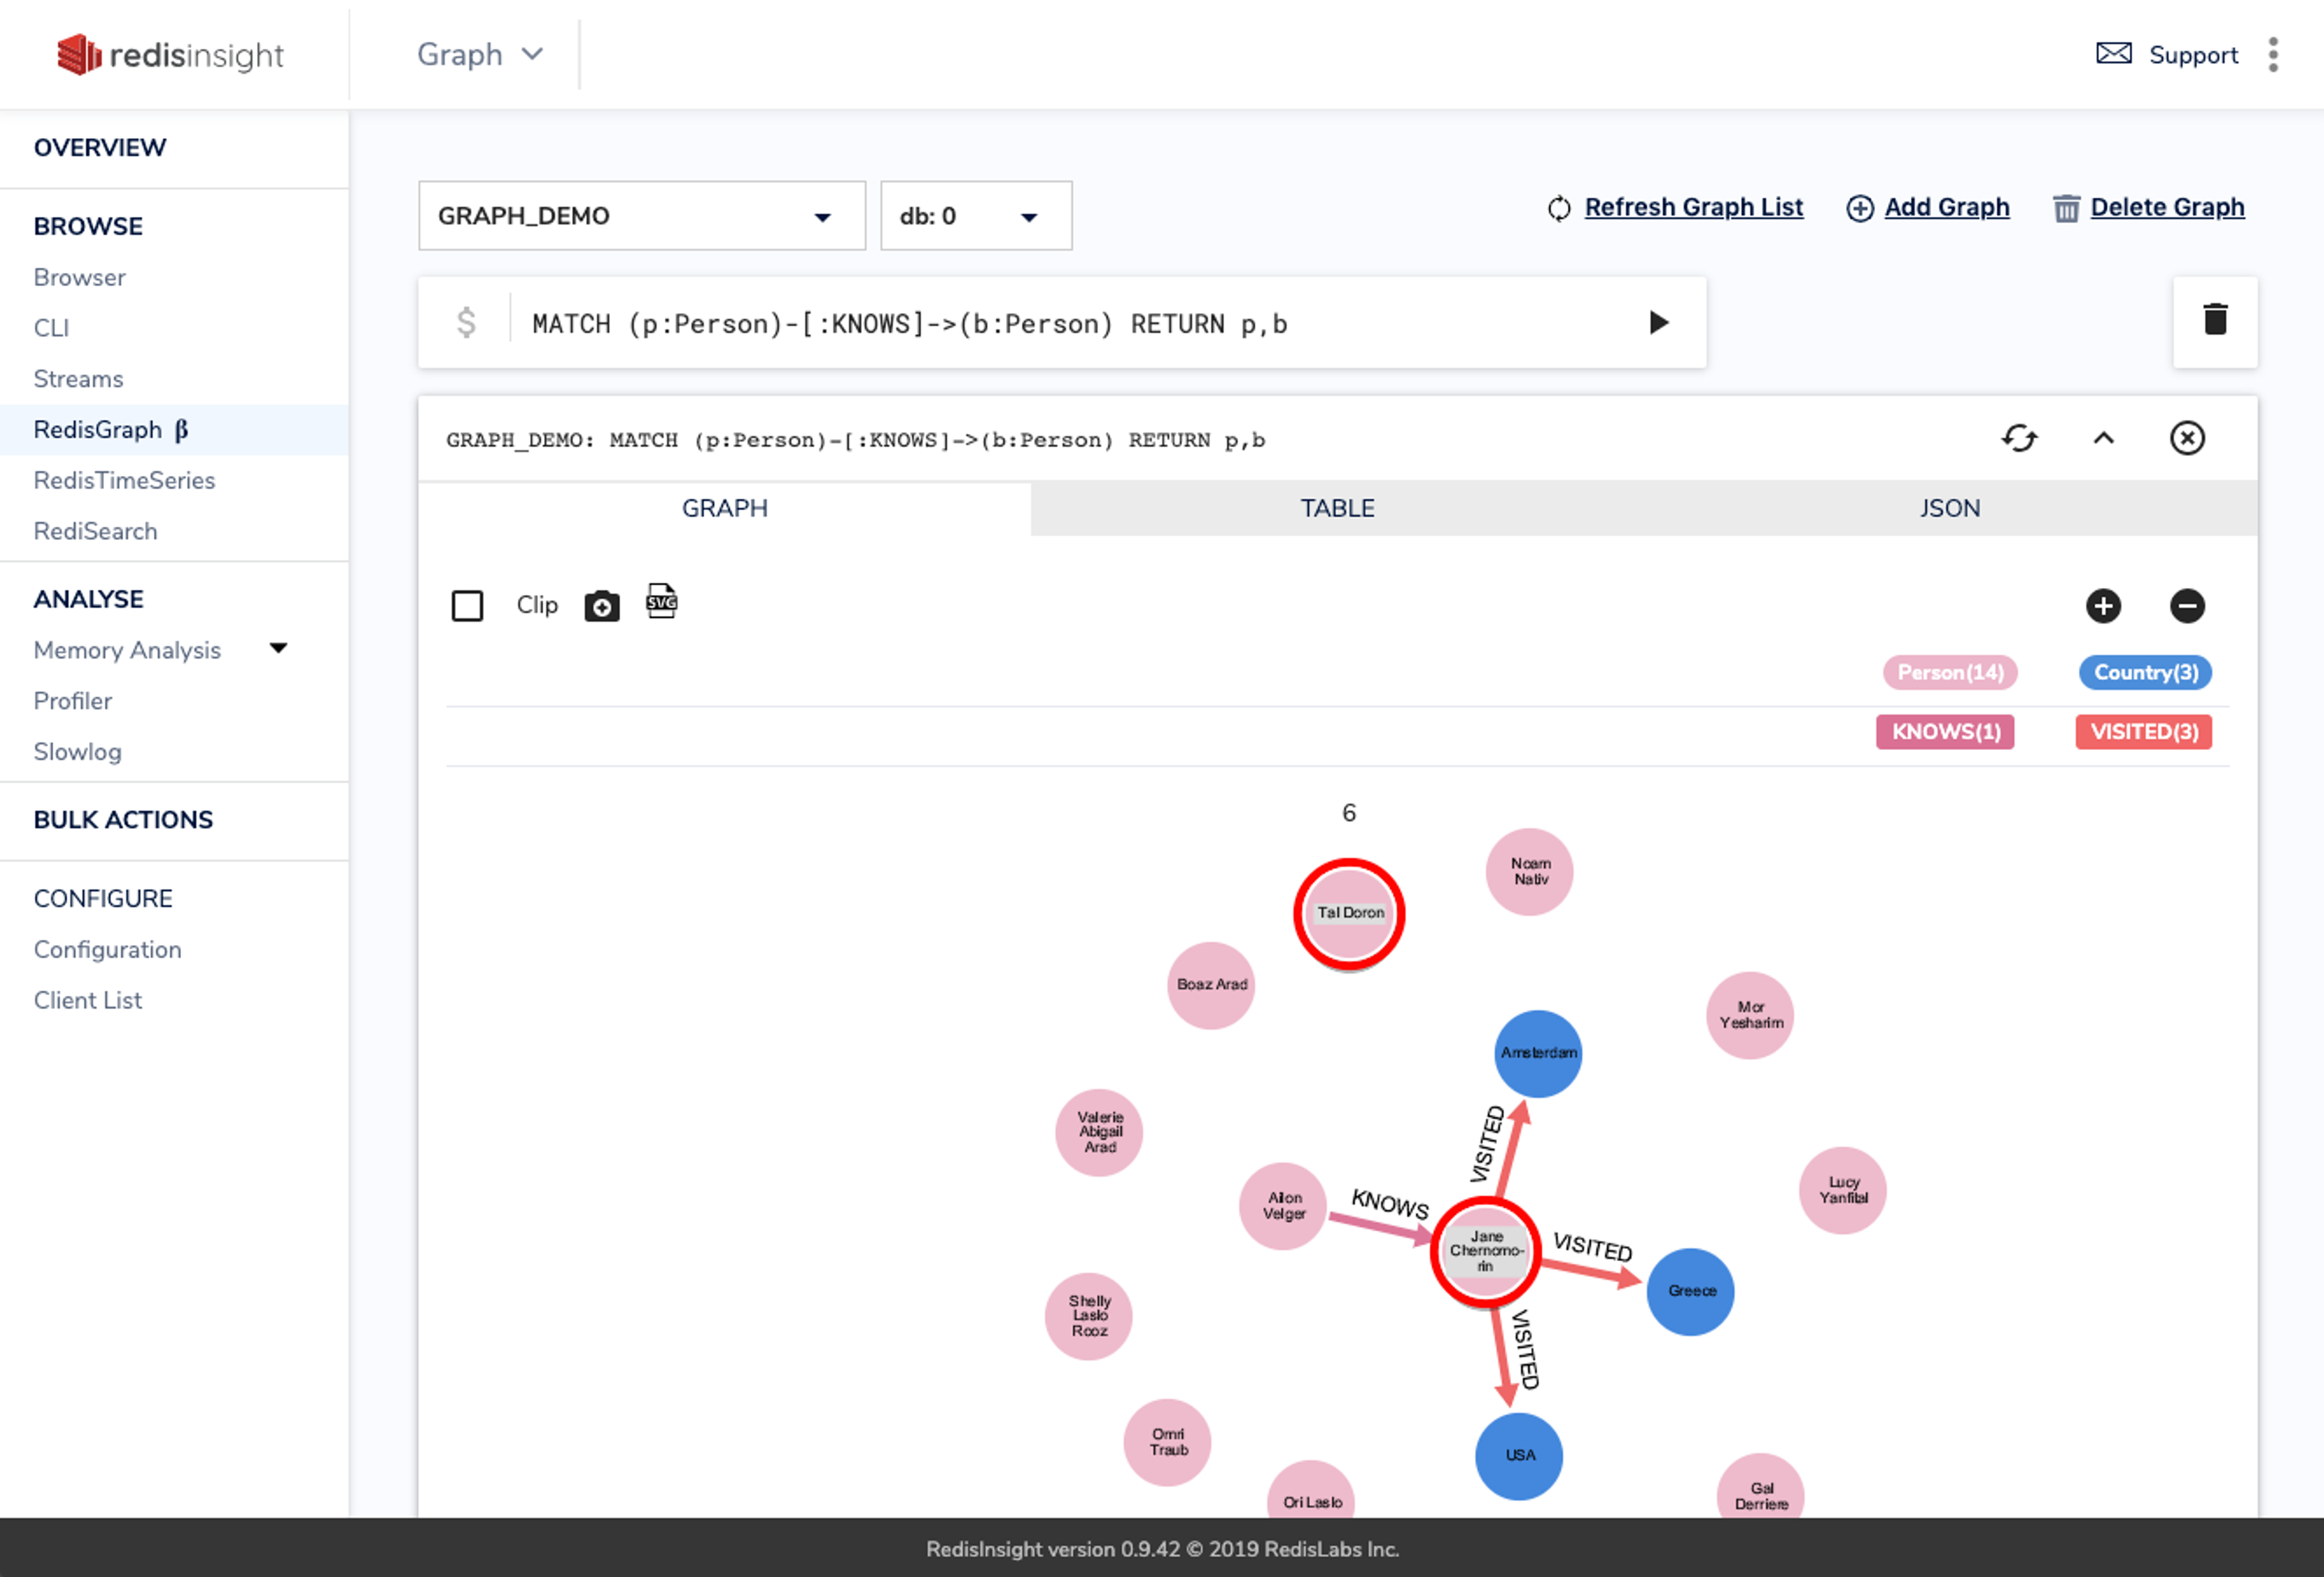The height and width of the screenshot is (1577, 2324).
Task: Open CLI in the sidebar
Action: click(x=51, y=328)
